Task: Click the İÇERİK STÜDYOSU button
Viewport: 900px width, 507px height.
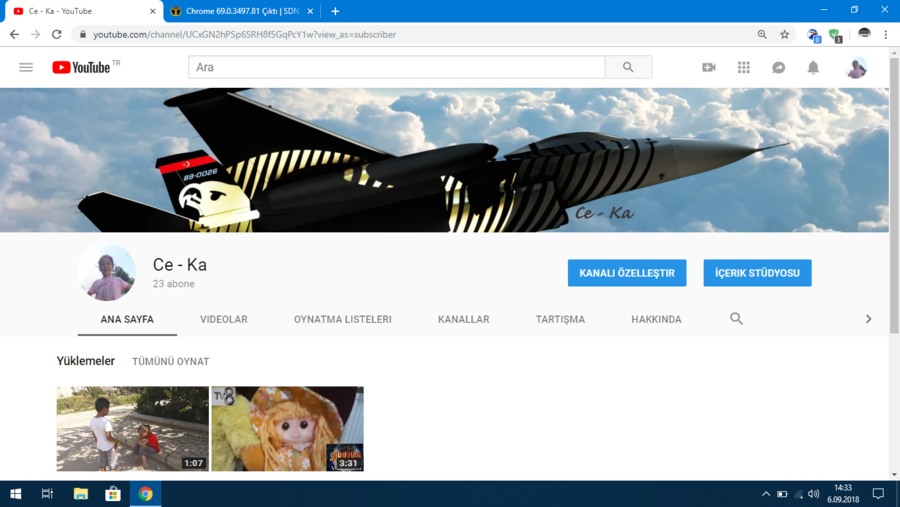Action: pos(757,273)
